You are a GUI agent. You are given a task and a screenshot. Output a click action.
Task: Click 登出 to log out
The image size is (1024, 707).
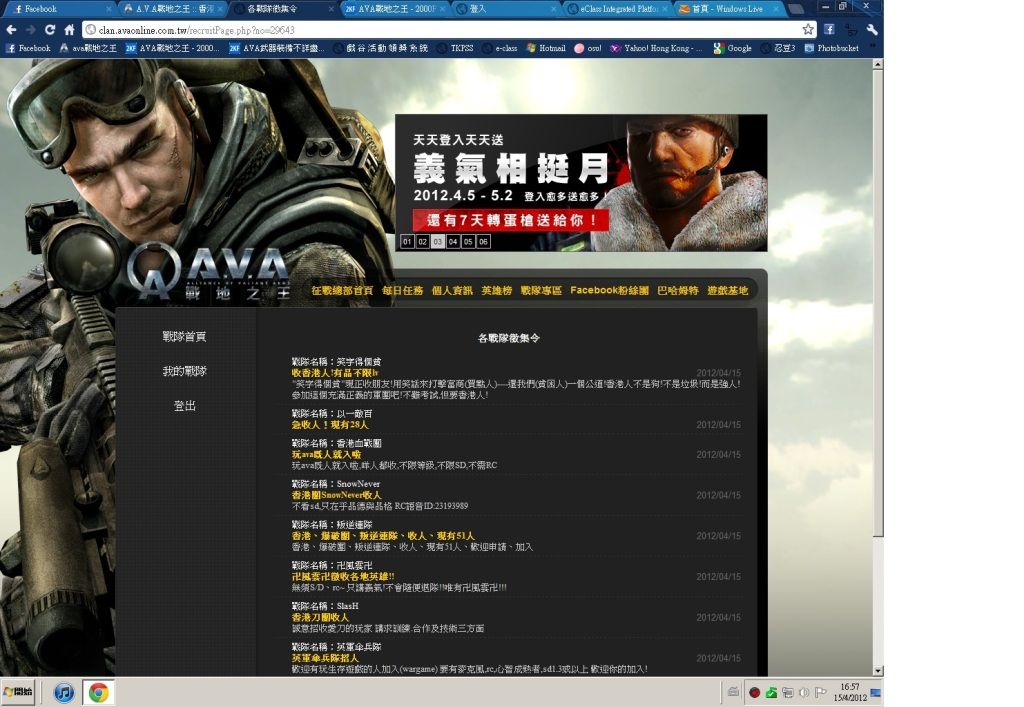click(184, 405)
